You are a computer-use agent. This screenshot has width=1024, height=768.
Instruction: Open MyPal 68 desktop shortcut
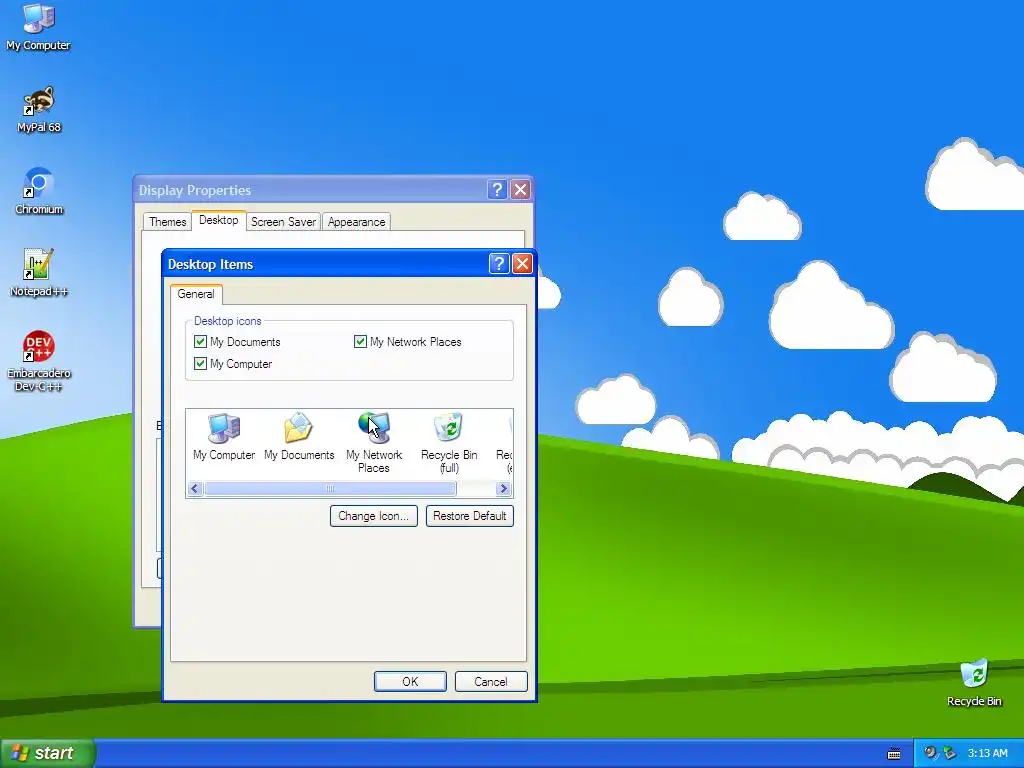click(39, 110)
